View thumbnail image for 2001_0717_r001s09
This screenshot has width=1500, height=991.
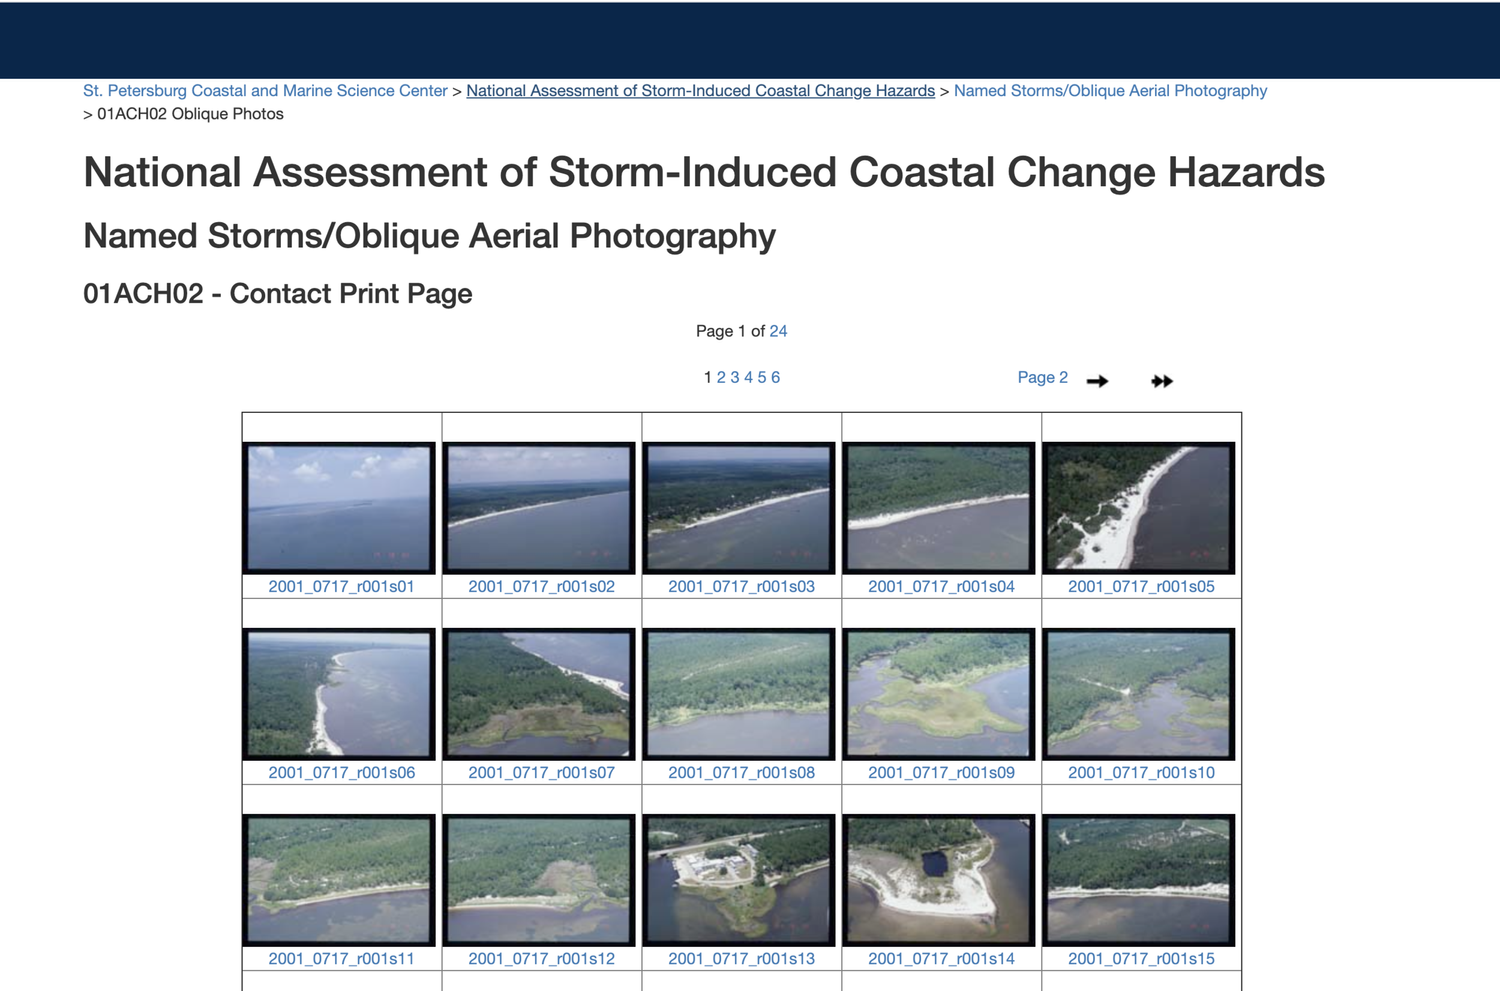click(939, 694)
